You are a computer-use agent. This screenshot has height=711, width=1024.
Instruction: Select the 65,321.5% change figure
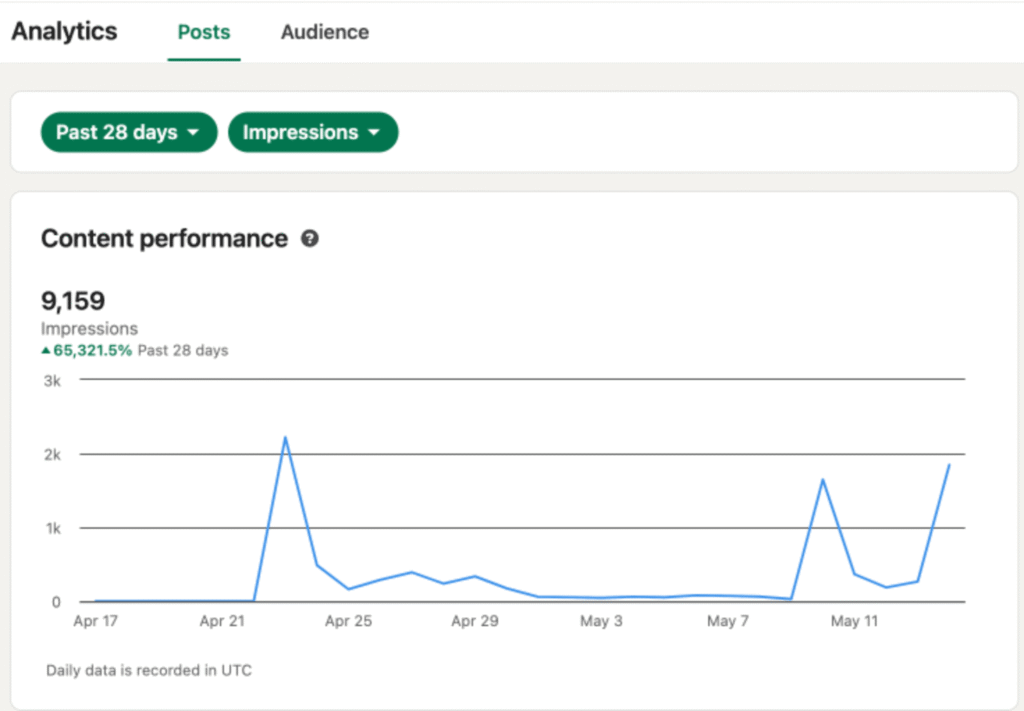(92, 351)
